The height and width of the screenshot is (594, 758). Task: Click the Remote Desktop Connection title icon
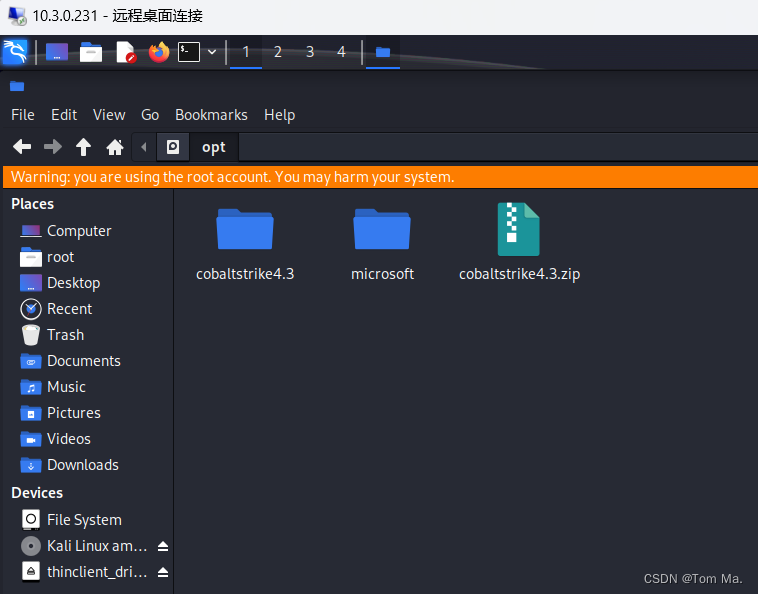click(x=17, y=16)
